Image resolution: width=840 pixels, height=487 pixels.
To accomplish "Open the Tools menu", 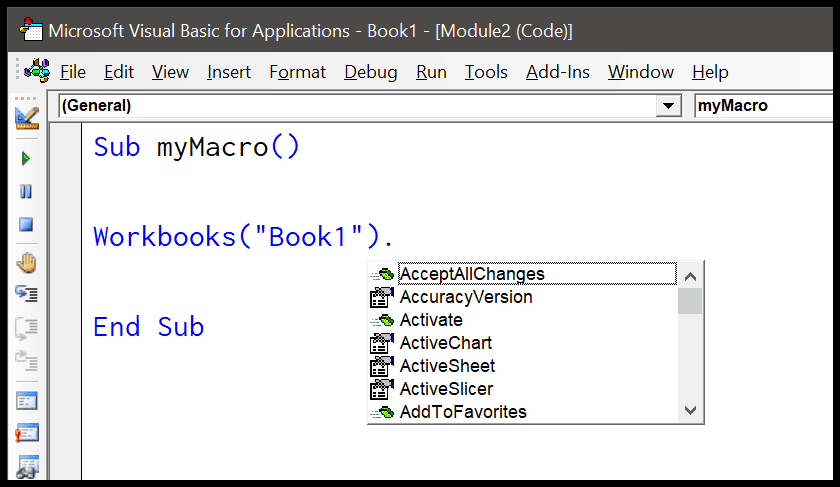I will [x=486, y=72].
